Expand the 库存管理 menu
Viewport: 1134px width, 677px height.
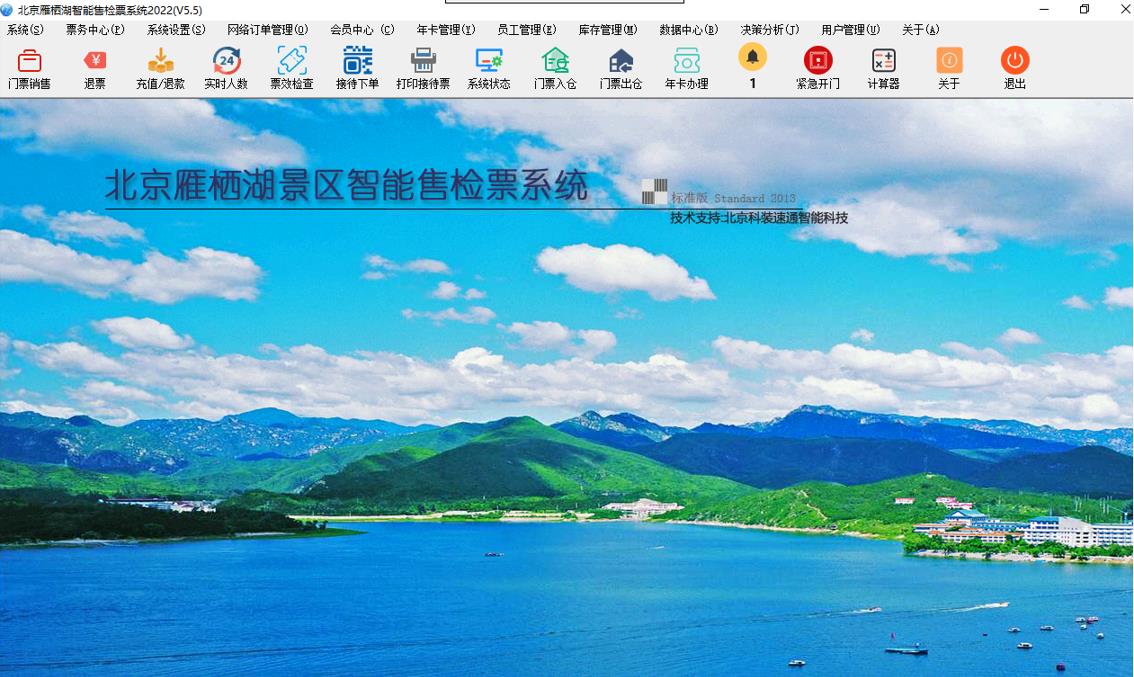click(607, 30)
